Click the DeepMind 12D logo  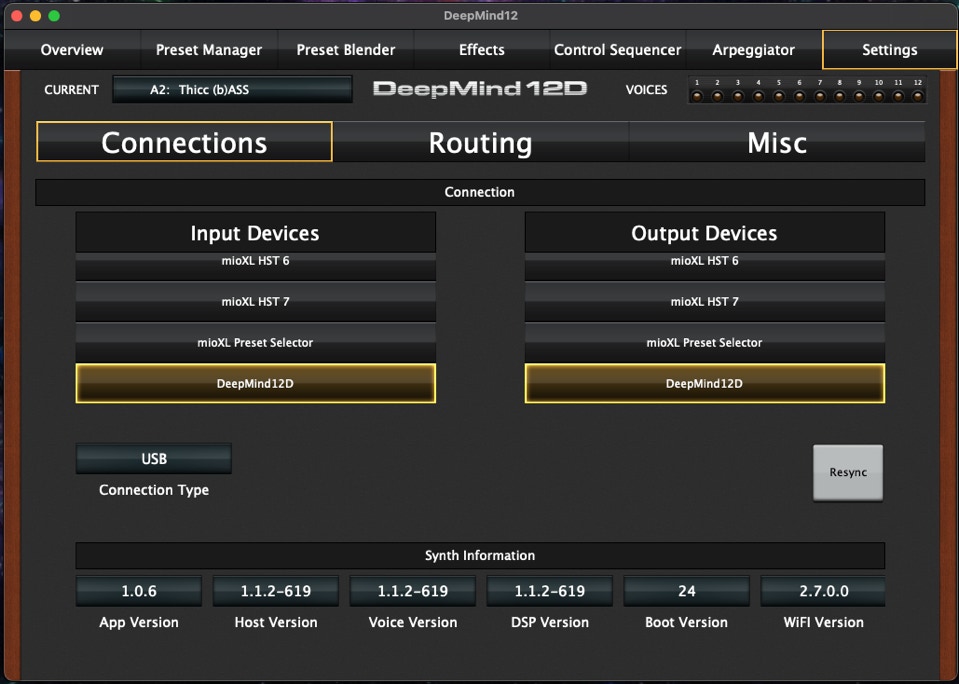pos(480,89)
